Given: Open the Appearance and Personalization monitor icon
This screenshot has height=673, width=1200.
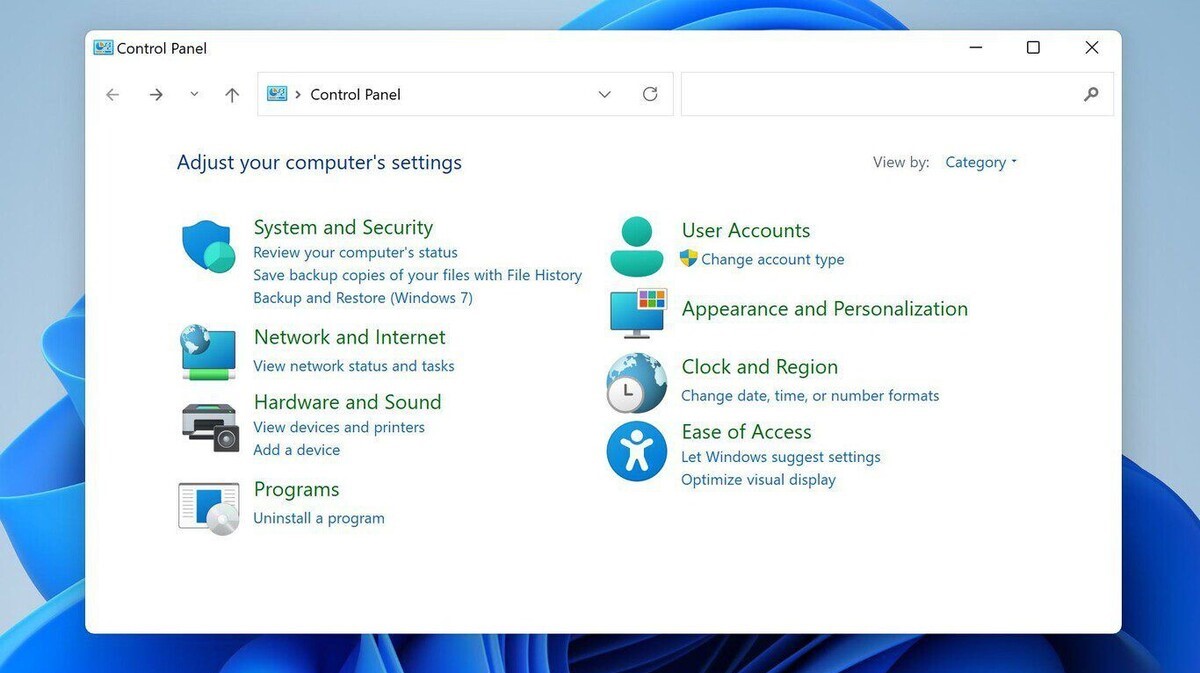Looking at the screenshot, I should [x=637, y=312].
